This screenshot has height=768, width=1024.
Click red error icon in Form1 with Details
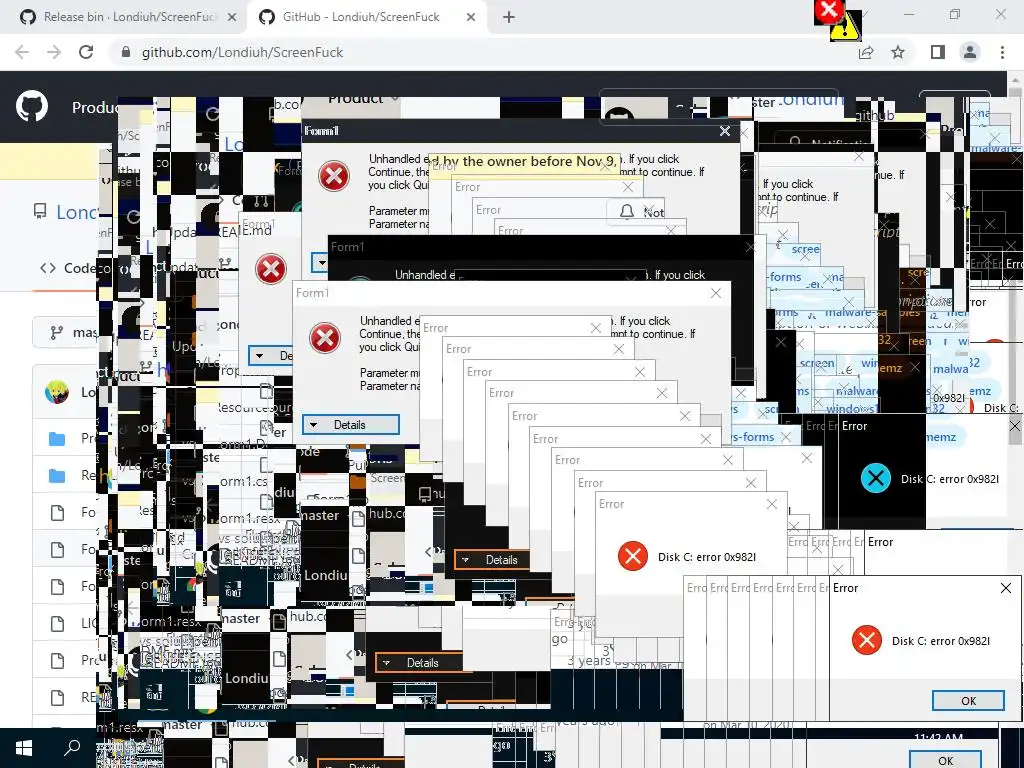click(325, 338)
